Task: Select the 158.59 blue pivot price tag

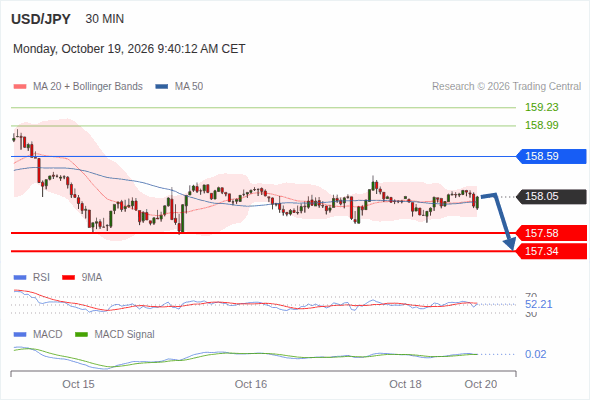Action: [551, 156]
